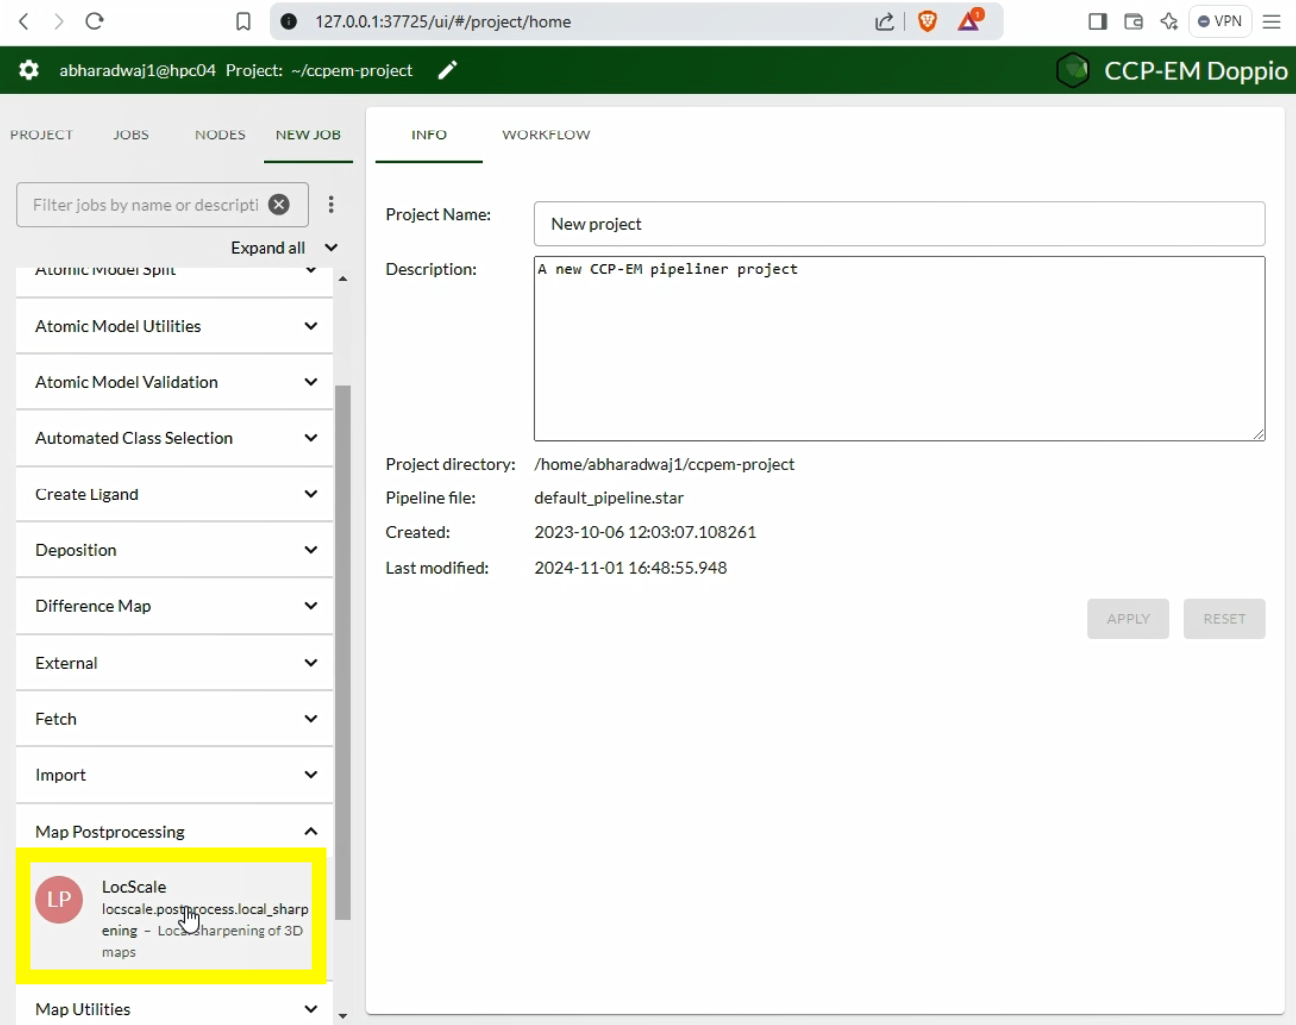
Task: Switch to the PROJECT tab
Action: (42, 134)
